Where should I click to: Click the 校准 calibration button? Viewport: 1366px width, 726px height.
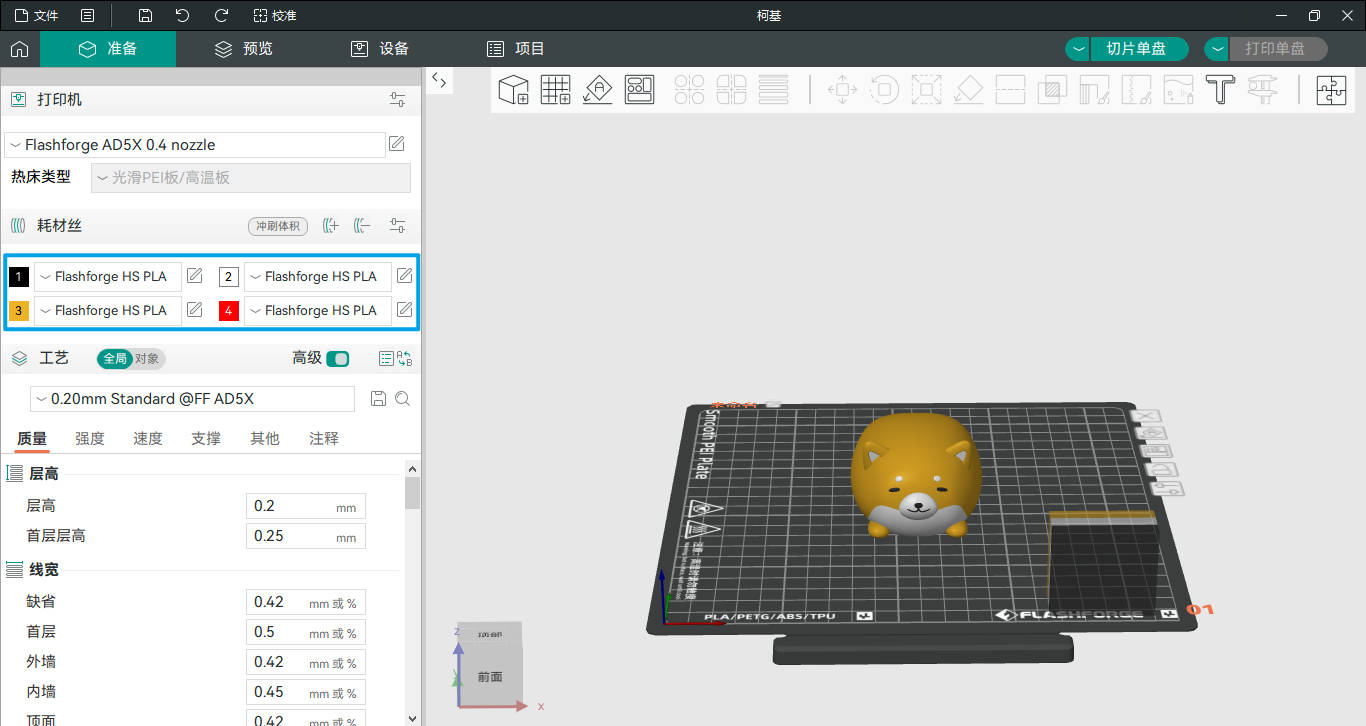pyautogui.click(x=275, y=16)
